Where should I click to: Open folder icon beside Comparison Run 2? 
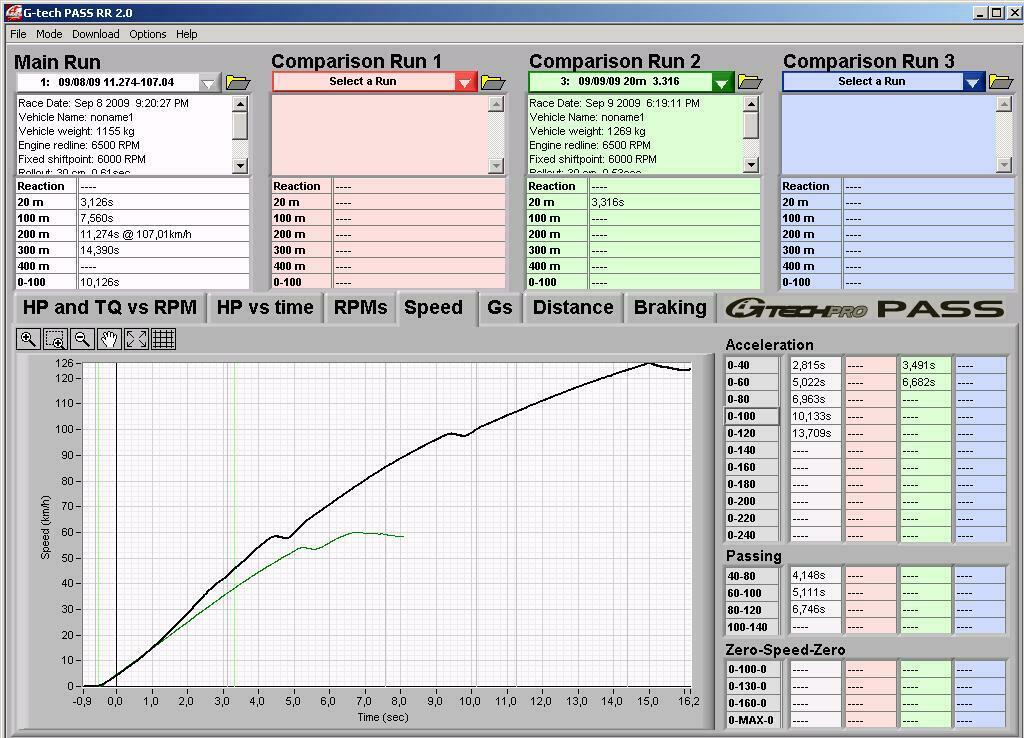[x=750, y=82]
